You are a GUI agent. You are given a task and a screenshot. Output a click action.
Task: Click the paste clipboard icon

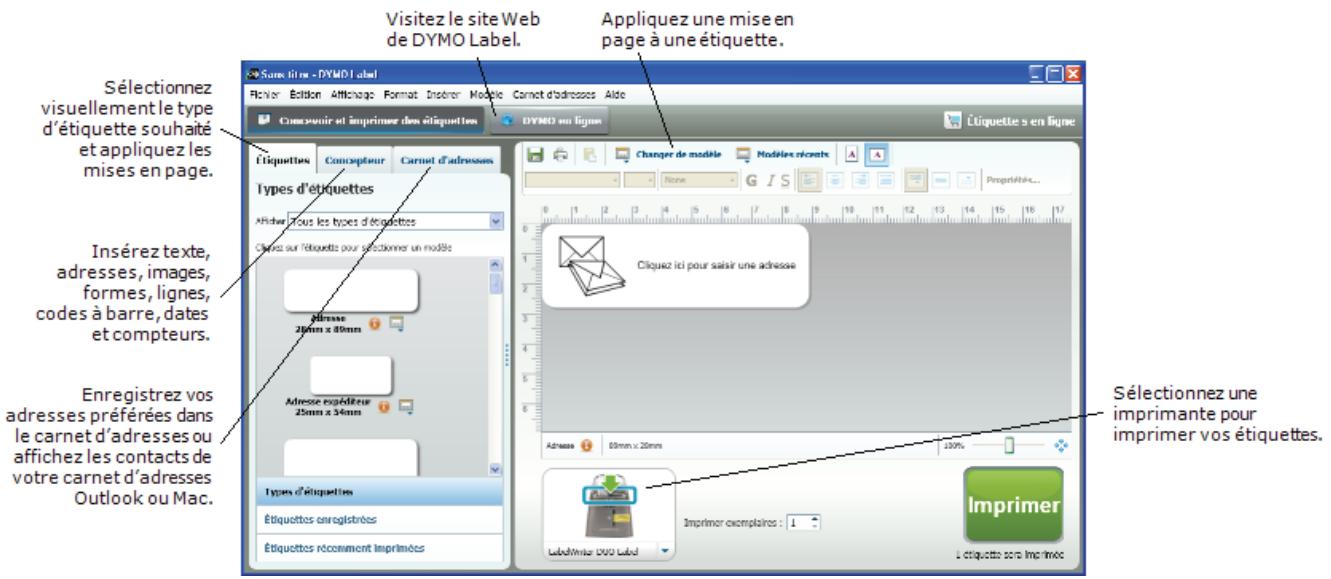coord(590,155)
